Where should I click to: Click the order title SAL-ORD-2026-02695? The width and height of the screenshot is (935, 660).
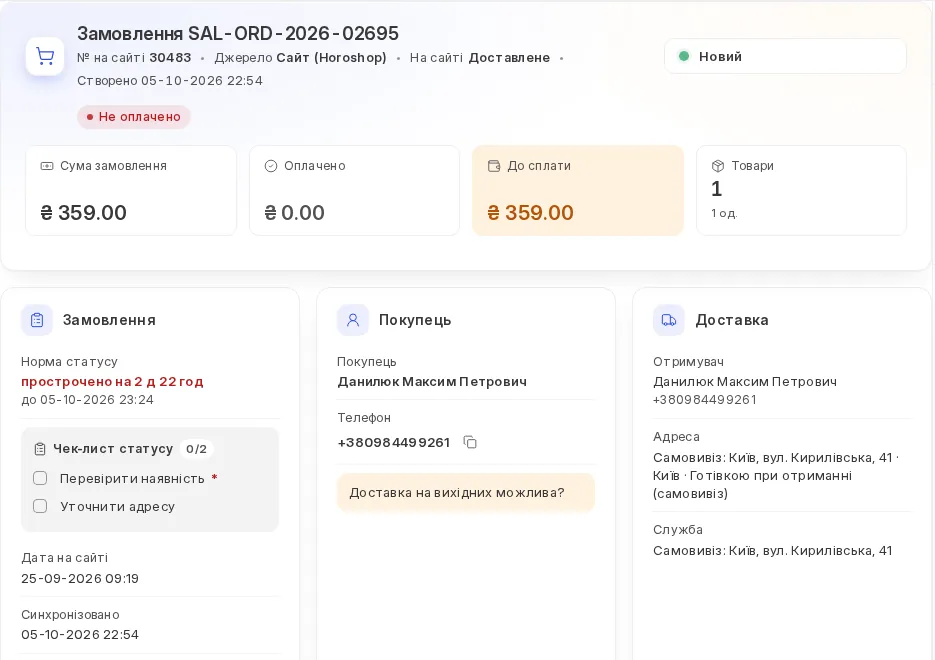coord(238,33)
